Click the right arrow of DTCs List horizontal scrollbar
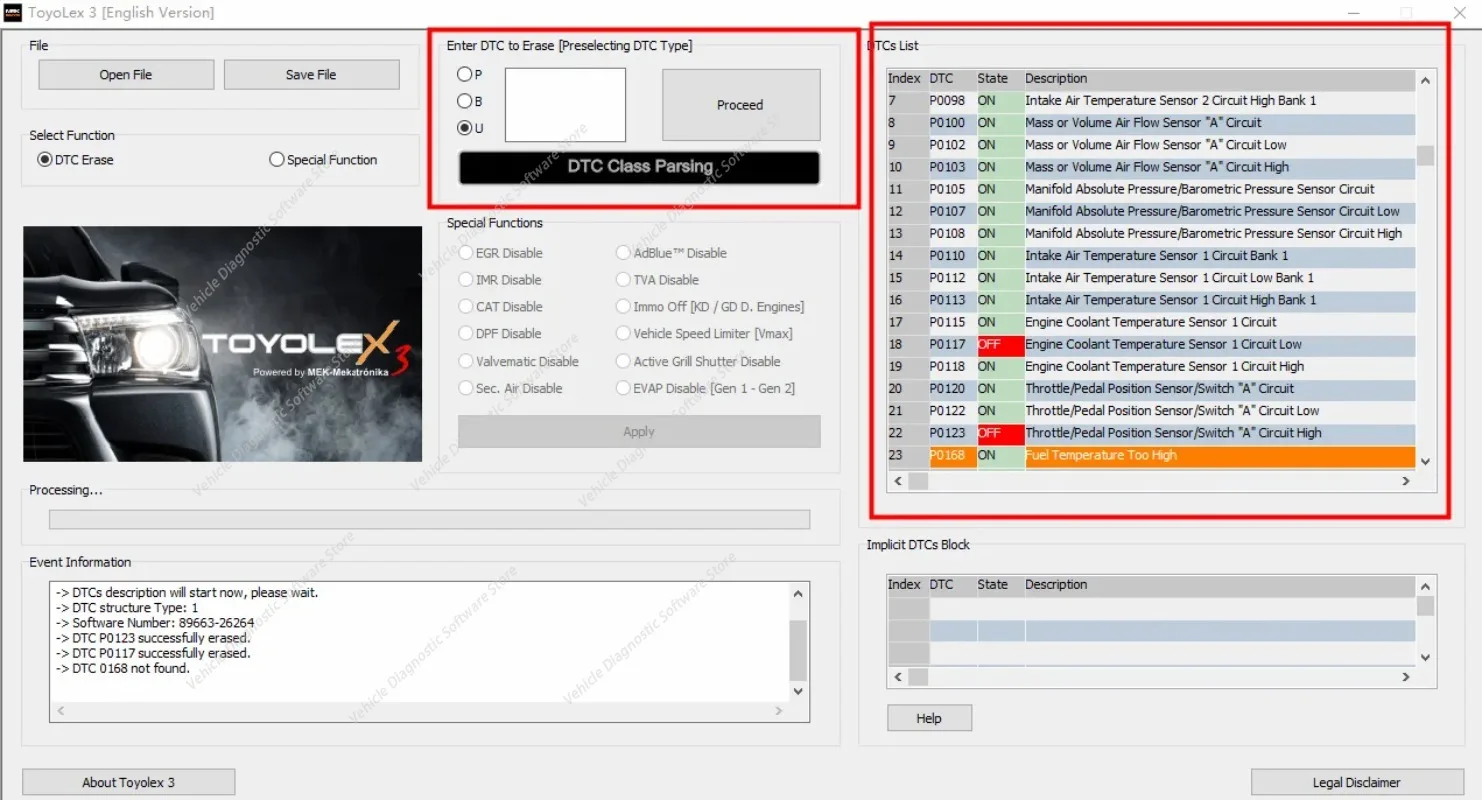This screenshot has height=800, width=1482. [x=1406, y=481]
